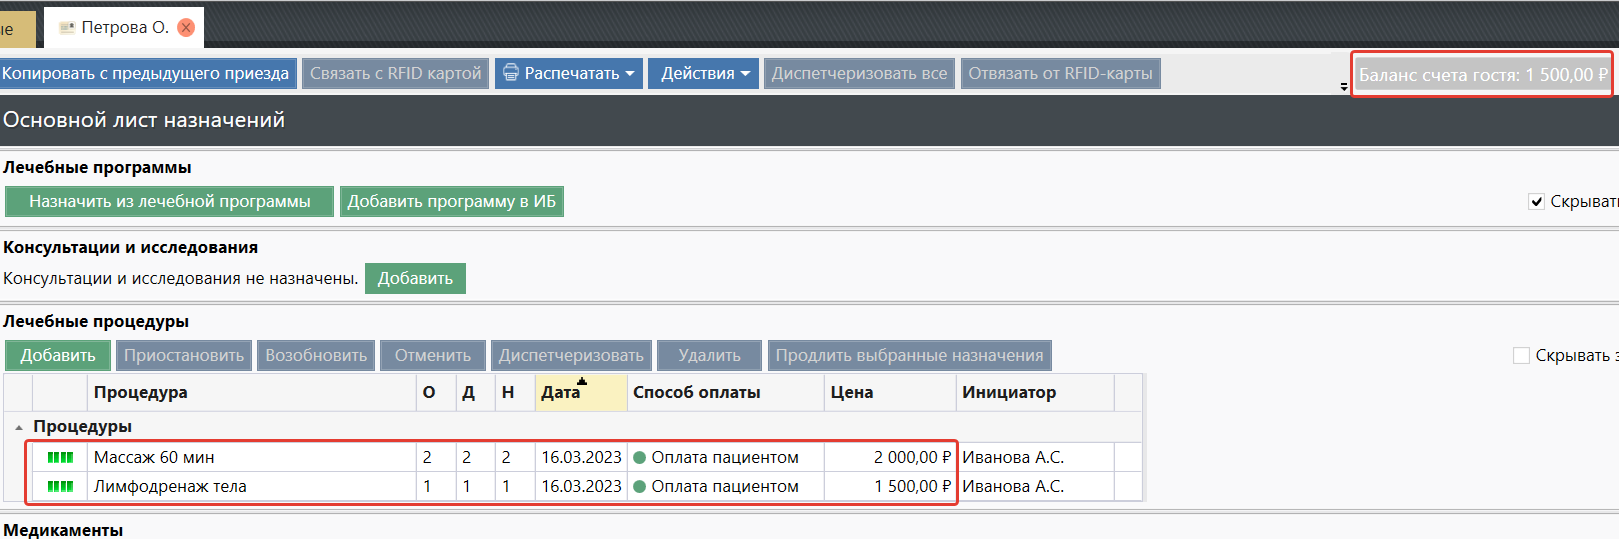Close the Петрова О. tab
This screenshot has width=1619, height=539.
[186, 28]
